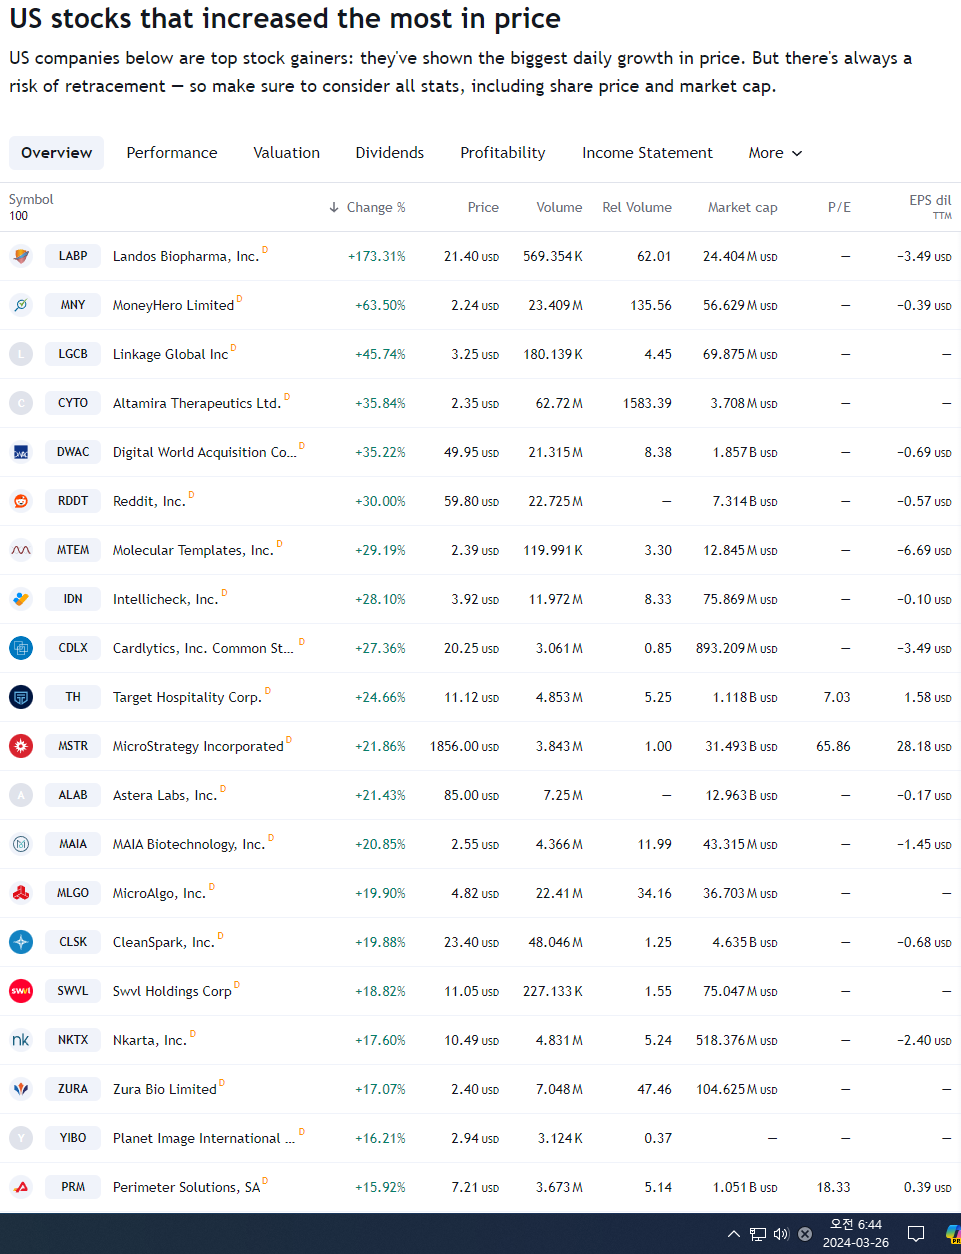The image size is (961, 1254).
Task: Show hidden system tray icons
Action: tap(734, 1234)
